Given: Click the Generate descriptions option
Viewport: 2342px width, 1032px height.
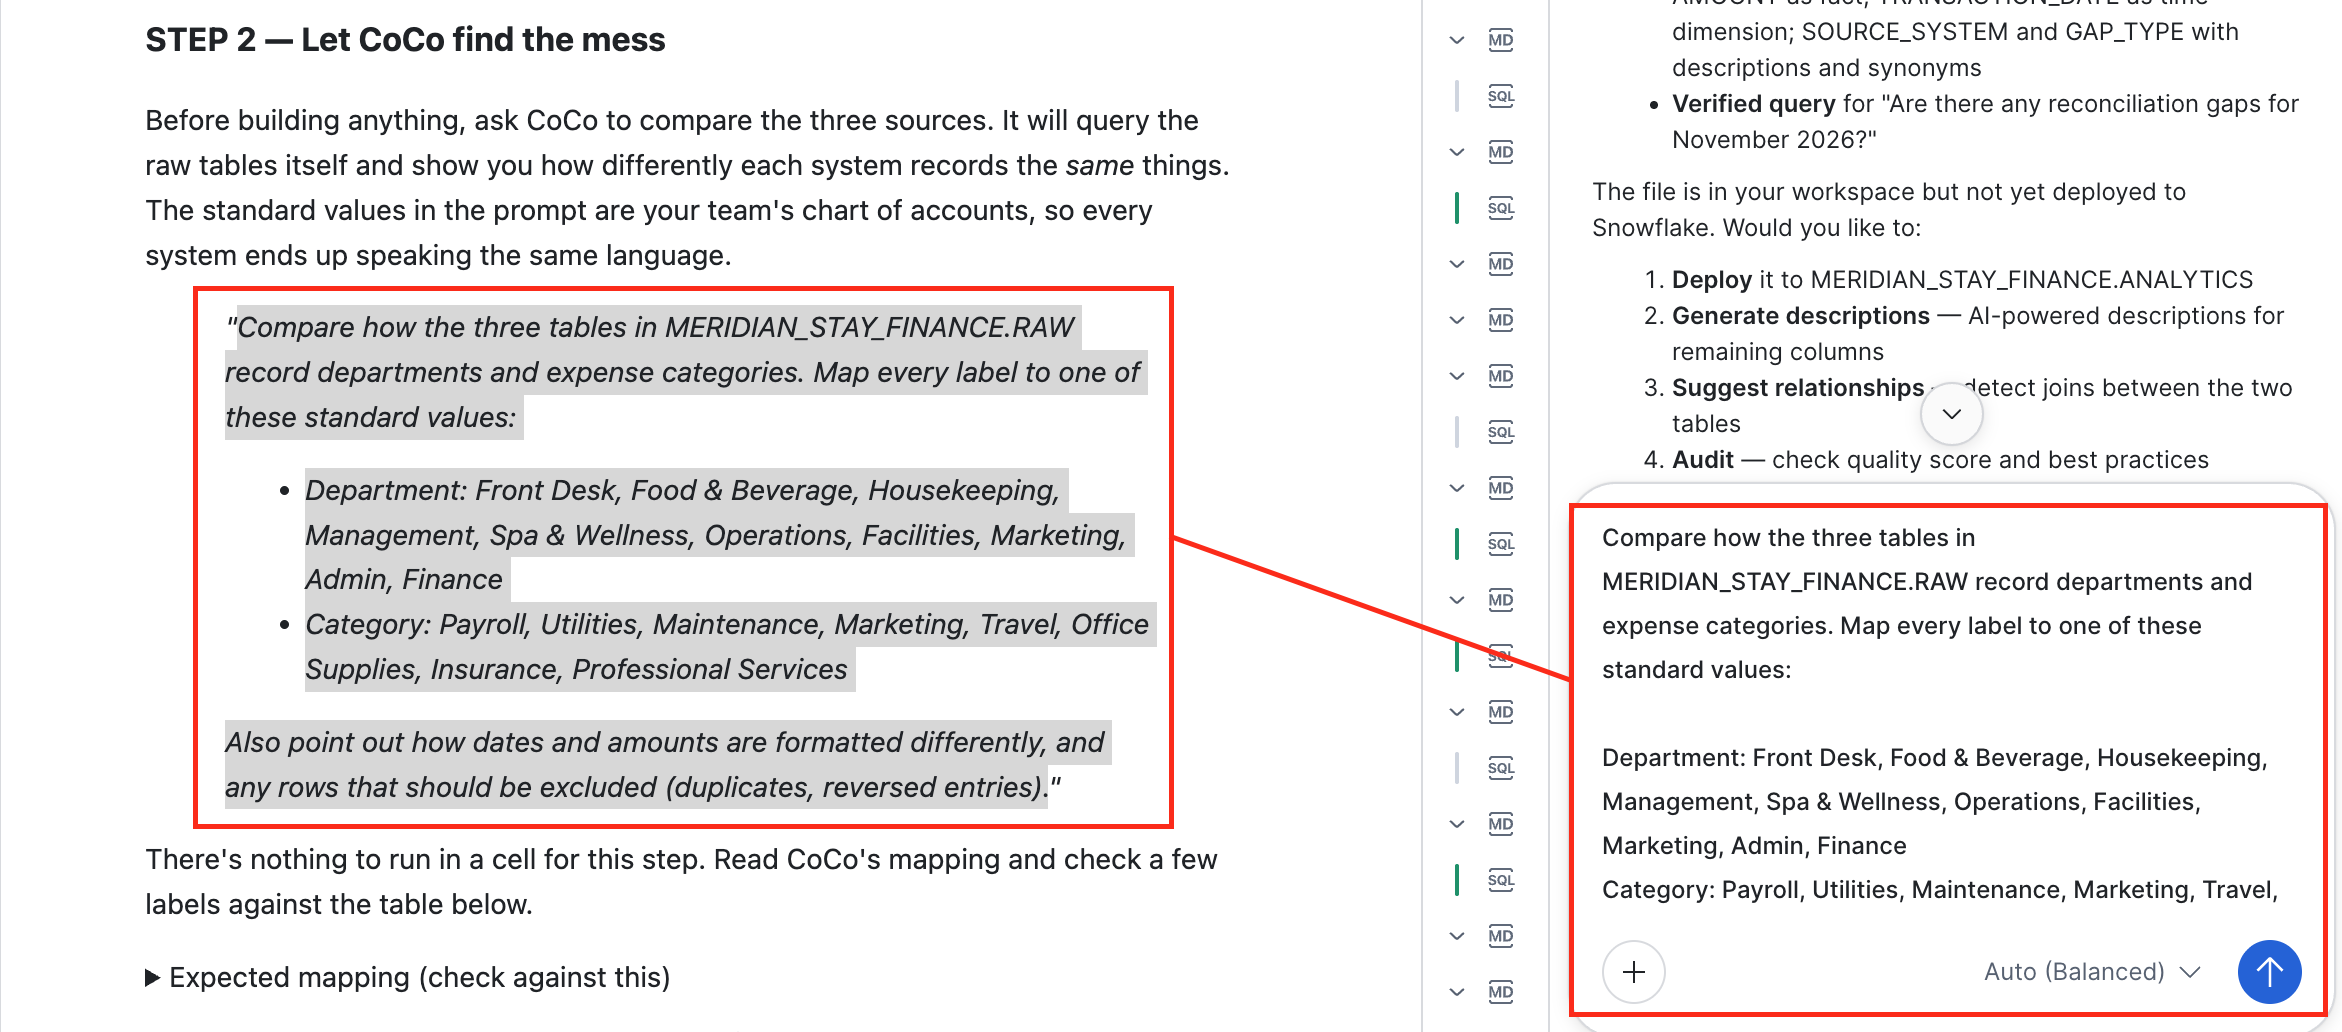Looking at the screenshot, I should click(1800, 316).
